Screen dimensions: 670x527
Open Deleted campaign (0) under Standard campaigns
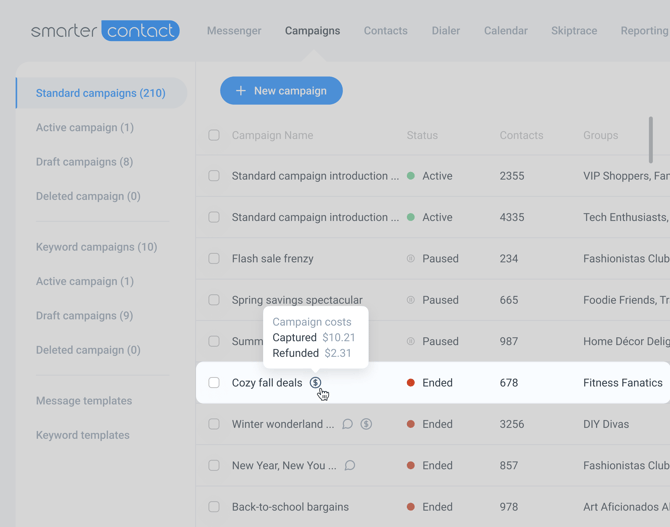tap(88, 196)
